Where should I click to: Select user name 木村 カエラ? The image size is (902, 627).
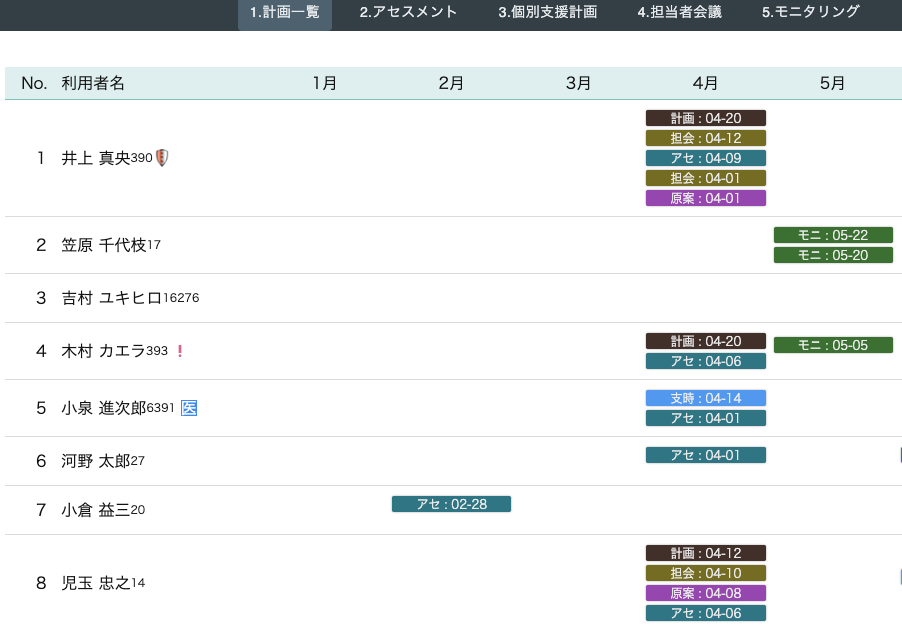click(x=104, y=351)
